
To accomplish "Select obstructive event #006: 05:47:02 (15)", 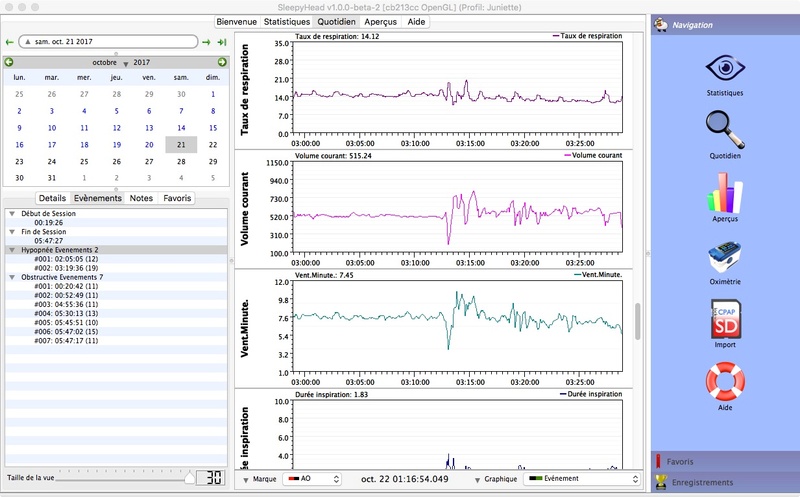I will coord(66,332).
